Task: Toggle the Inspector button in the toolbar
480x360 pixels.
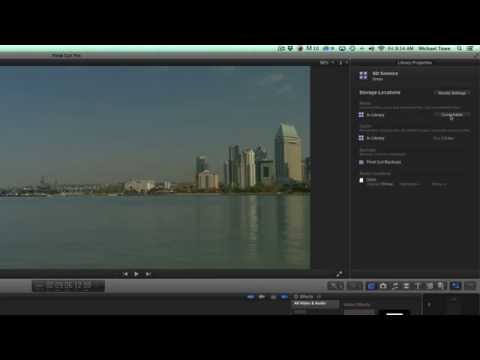Action: click(x=456, y=286)
